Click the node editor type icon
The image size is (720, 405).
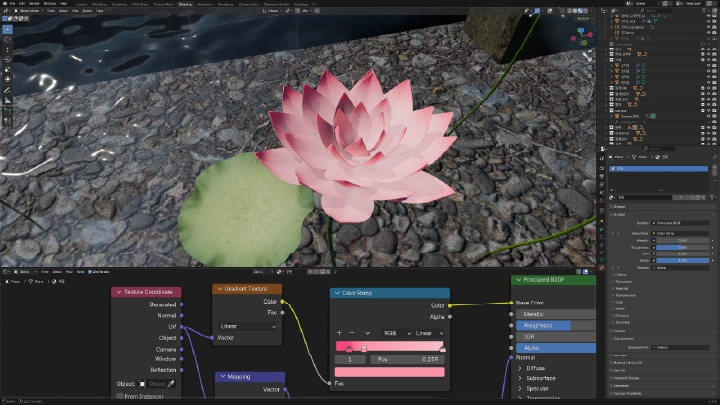[x=6, y=272]
